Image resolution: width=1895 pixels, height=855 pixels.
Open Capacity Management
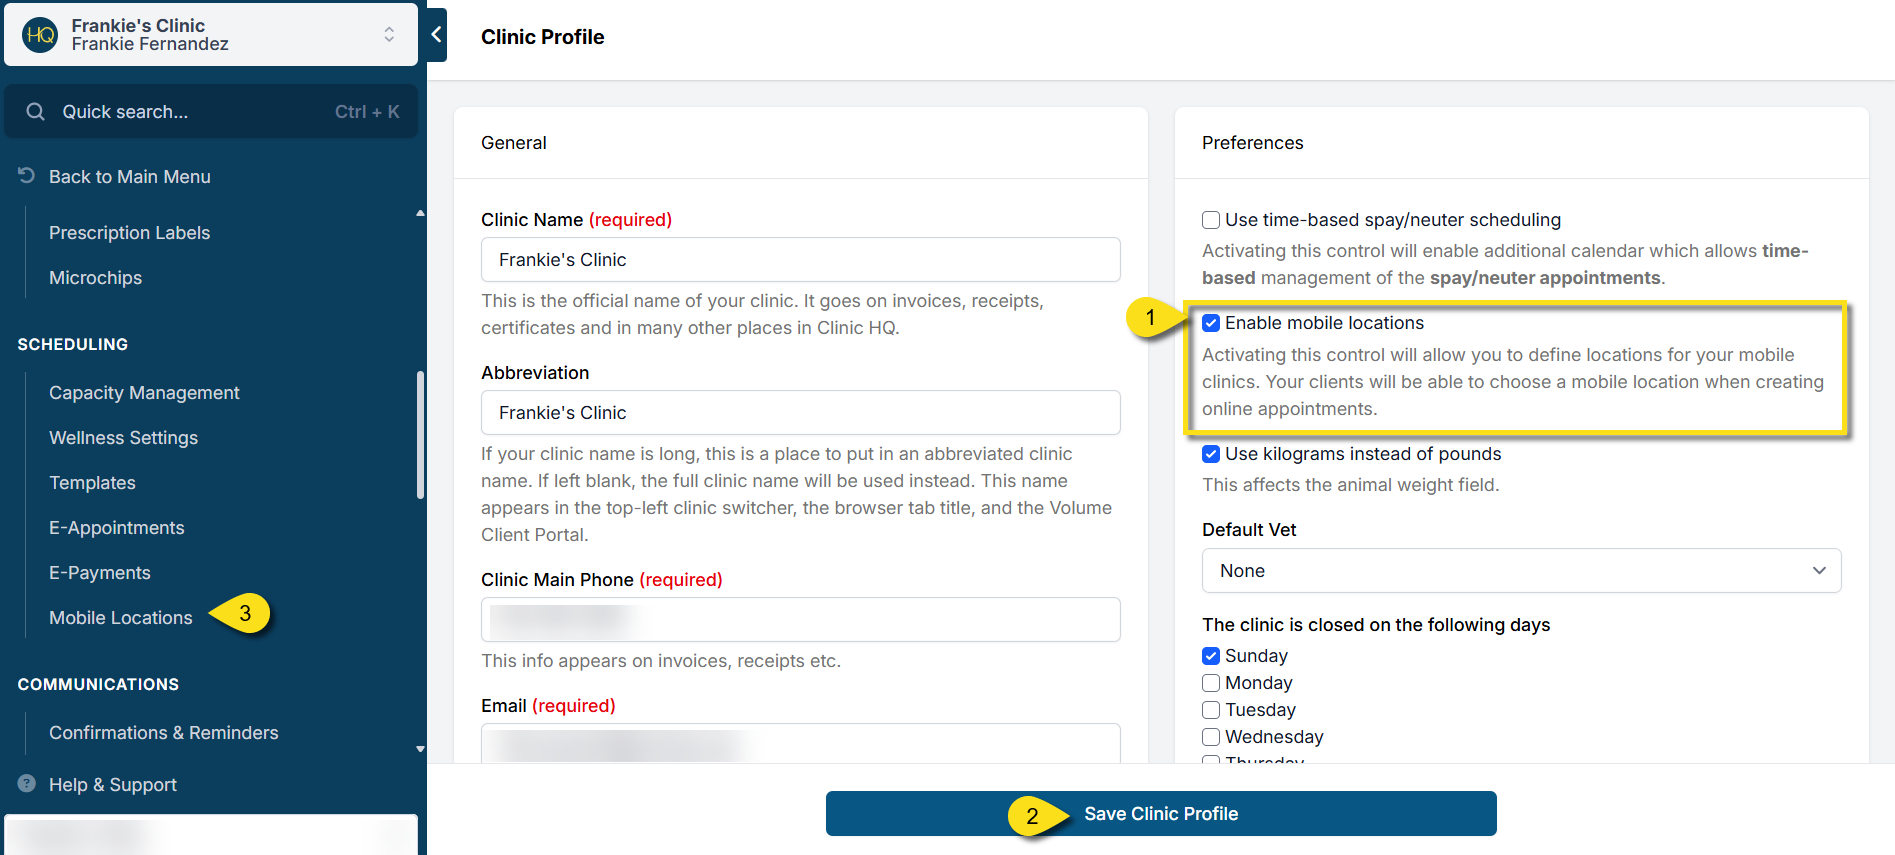coord(144,393)
